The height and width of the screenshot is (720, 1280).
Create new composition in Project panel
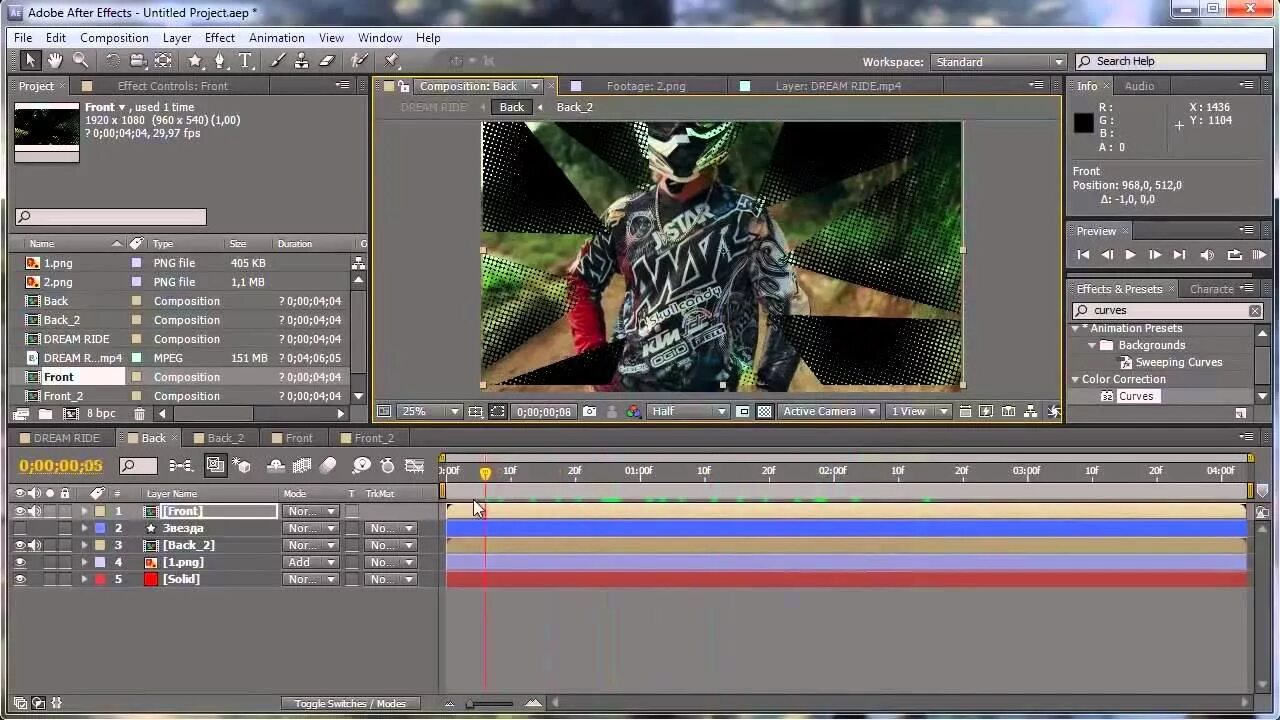71,413
